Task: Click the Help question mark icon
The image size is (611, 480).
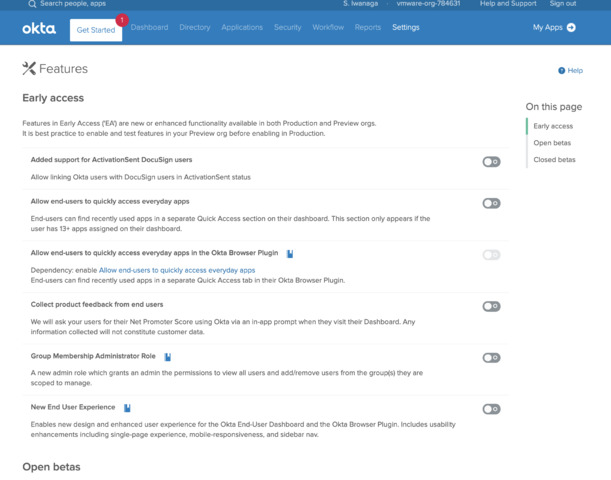Action: 562,71
